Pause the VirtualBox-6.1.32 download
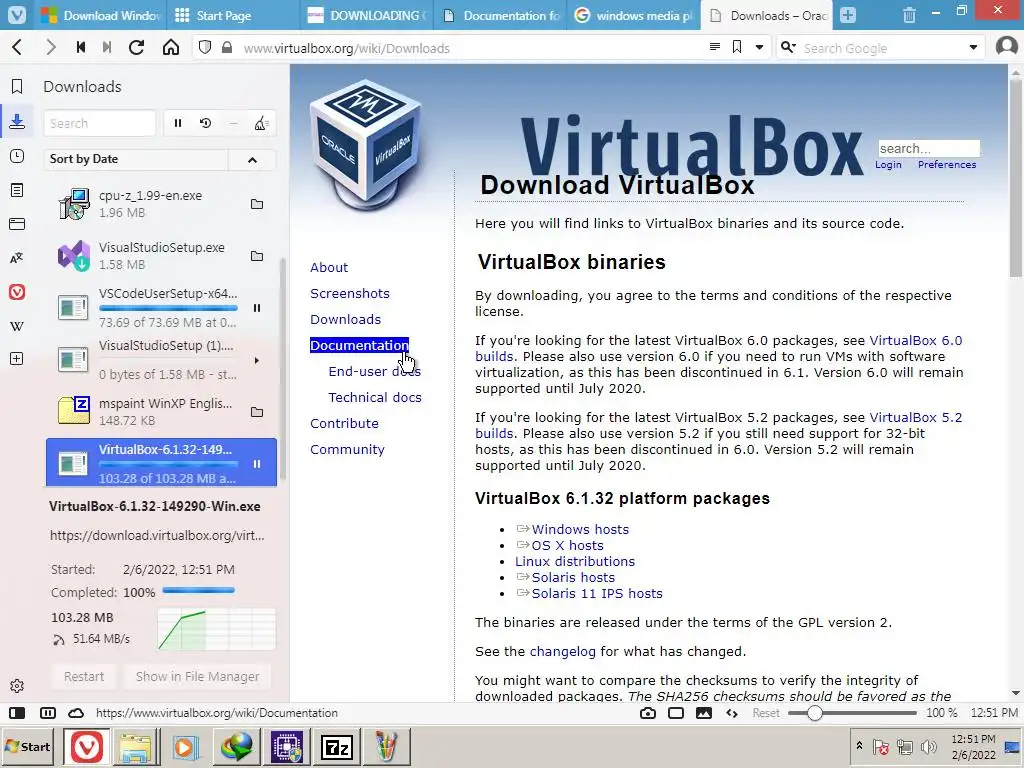This screenshot has height=768, width=1024. (257, 464)
